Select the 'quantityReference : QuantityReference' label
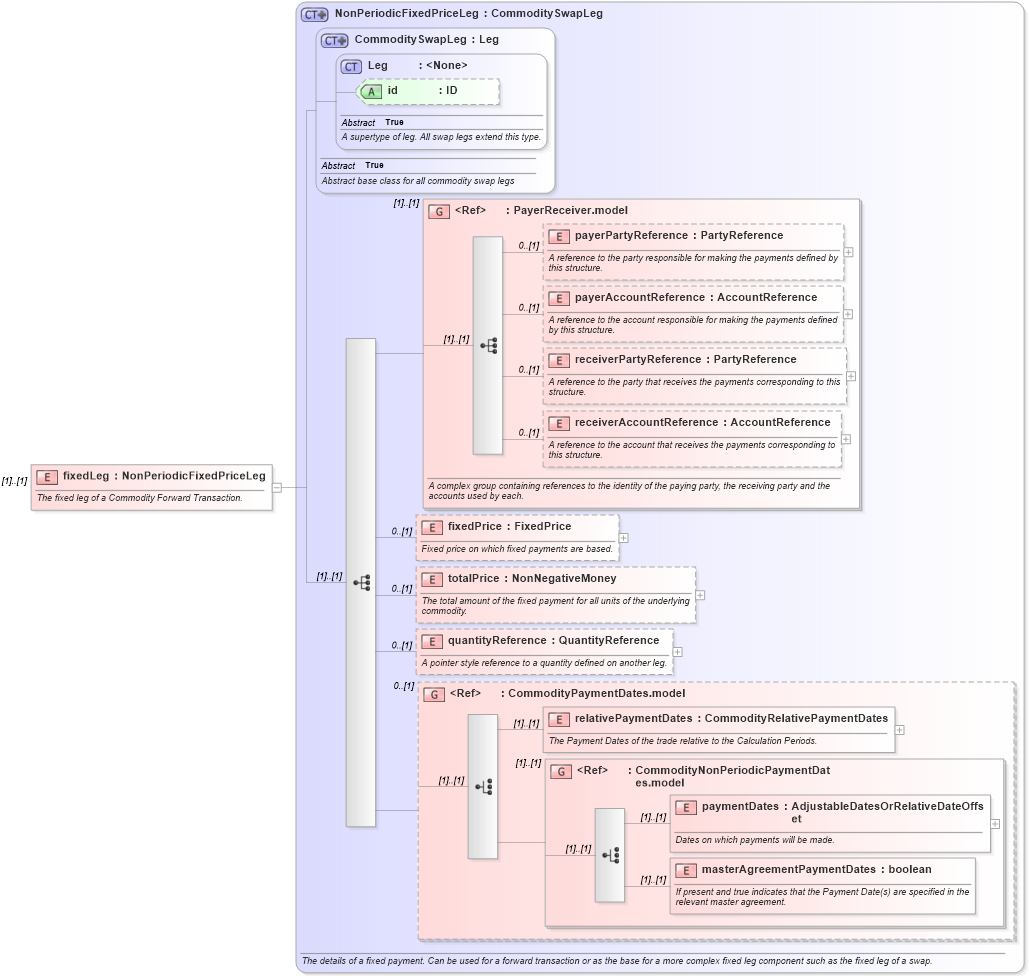1029x976 pixels. [553, 641]
